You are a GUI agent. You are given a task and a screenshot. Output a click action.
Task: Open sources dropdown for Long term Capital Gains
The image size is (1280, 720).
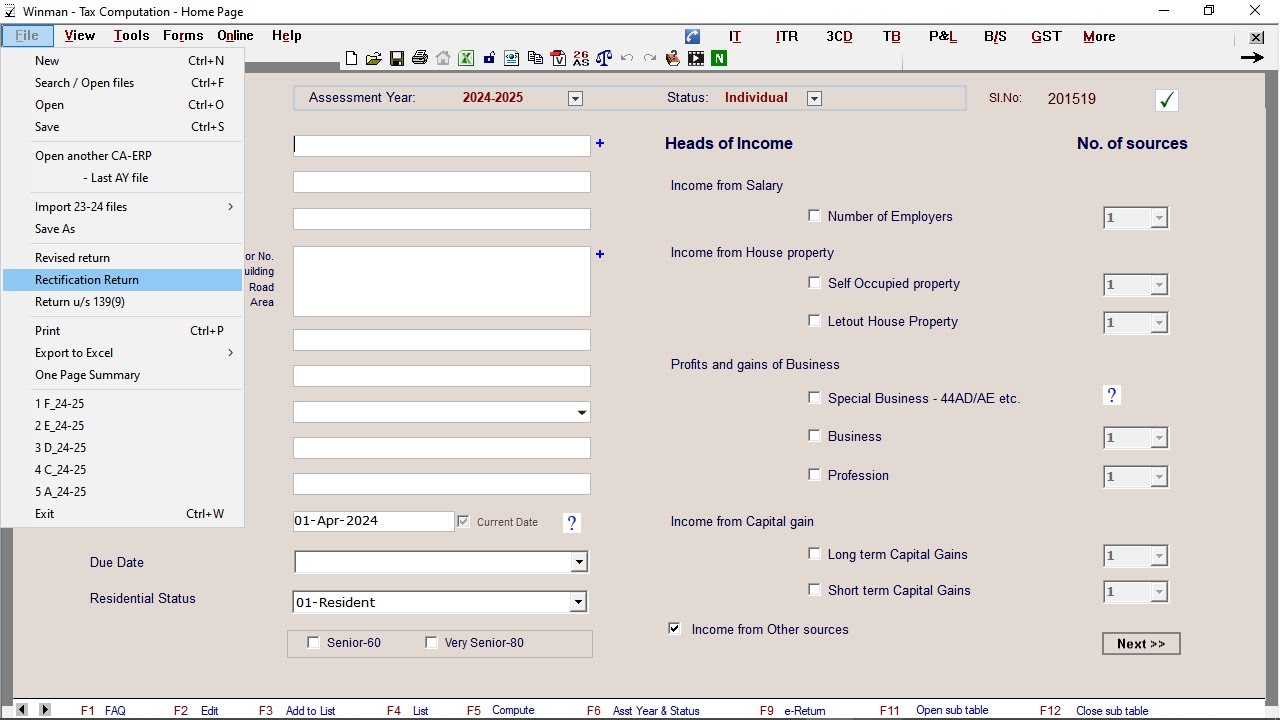point(1159,556)
